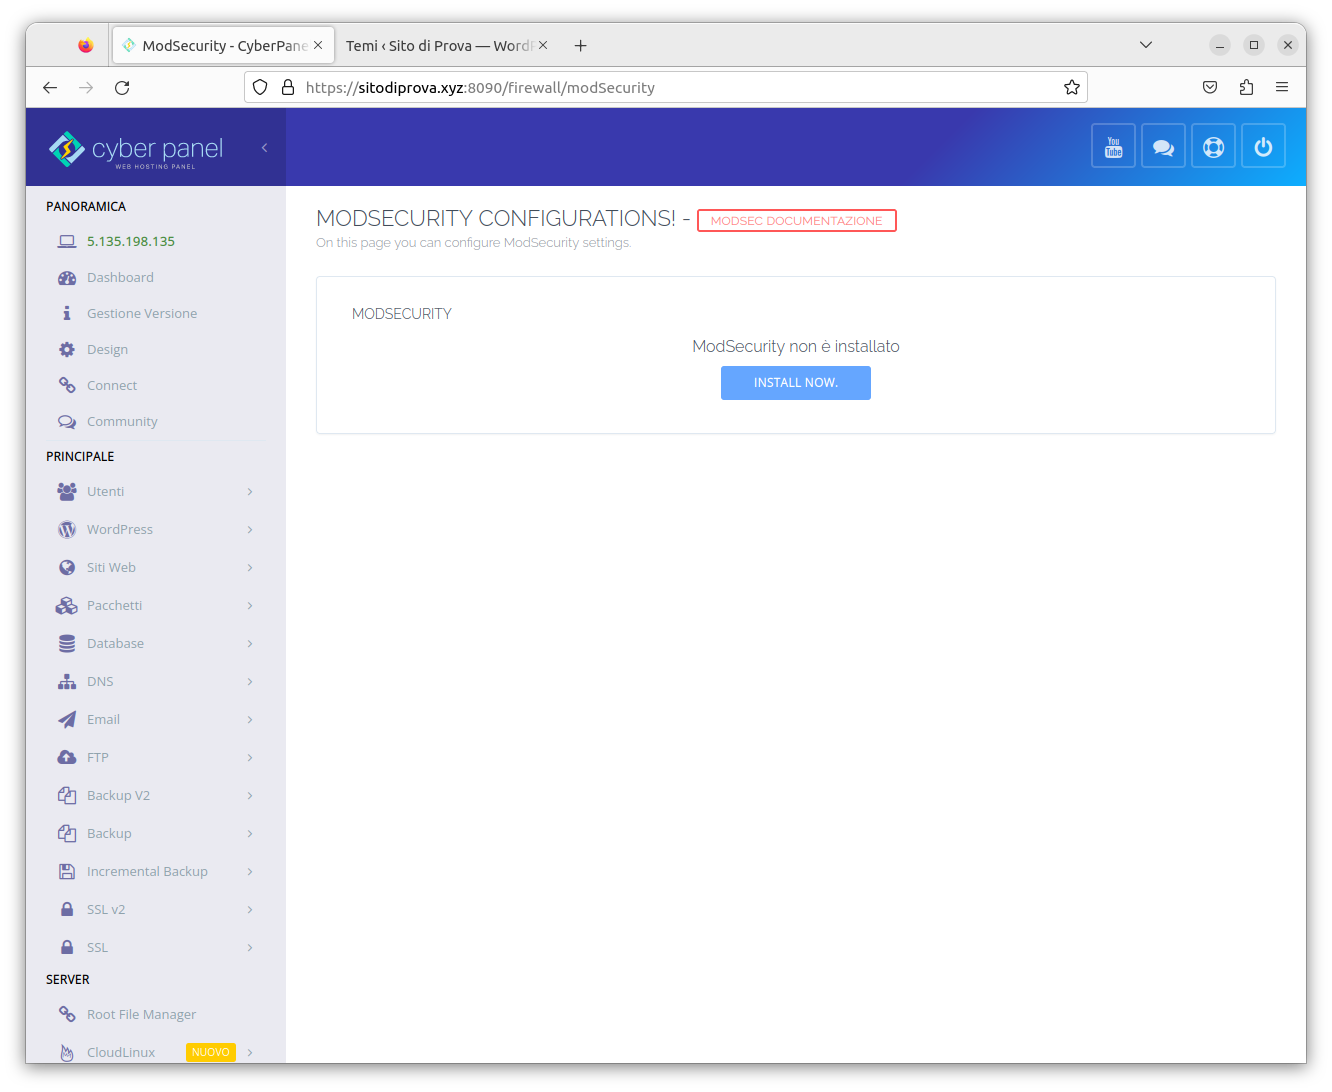Click the Pocket save icon in toolbar
Image resolution: width=1332 pixels, height=1092 pixels.
(1210, 87)
